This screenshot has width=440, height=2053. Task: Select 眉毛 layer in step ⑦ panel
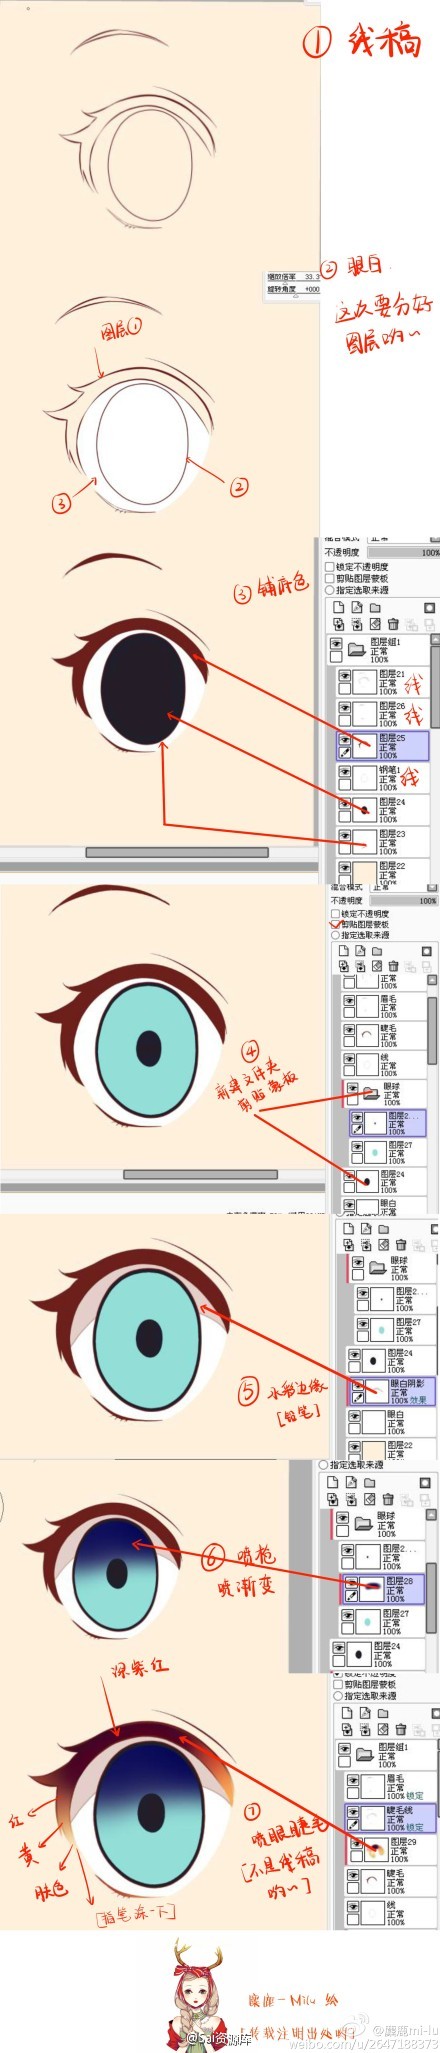point(391,1787)
